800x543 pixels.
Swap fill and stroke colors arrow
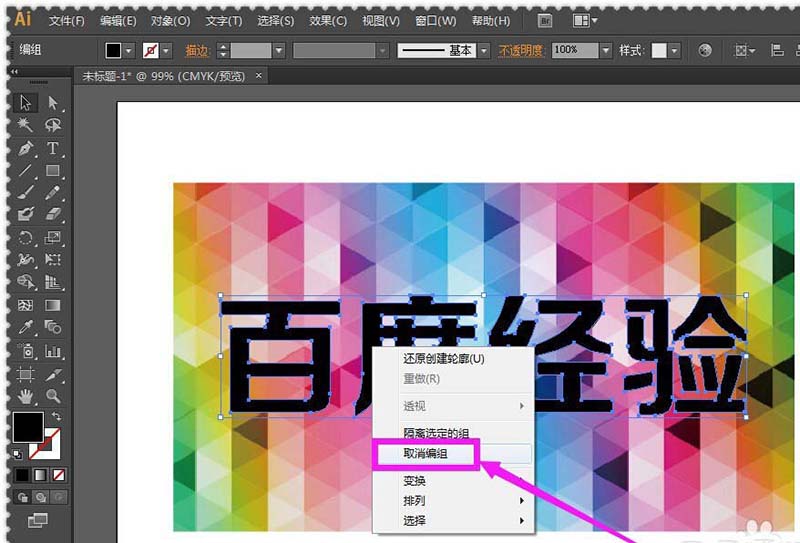coord(56,417)
